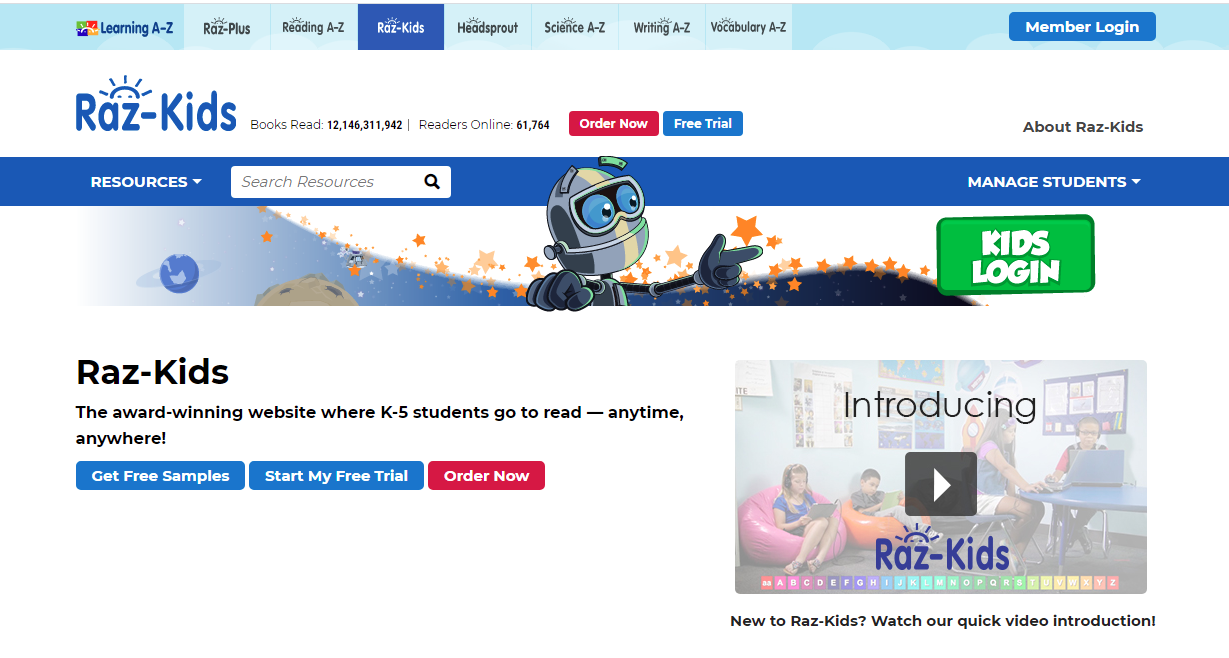Click the Member Login button
The width and height of the screenshot is (1229, 658).
tap(1082, 27)
